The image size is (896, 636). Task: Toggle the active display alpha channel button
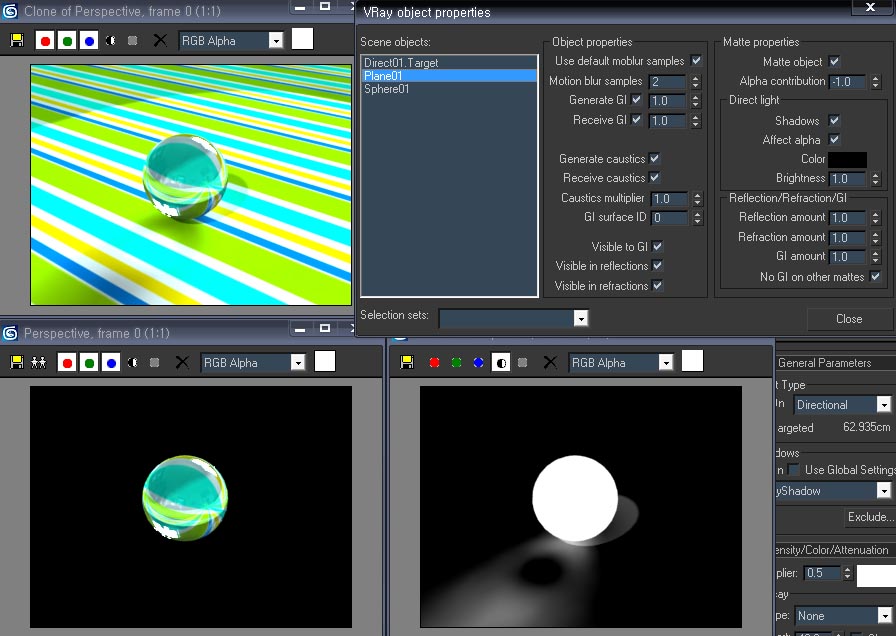(502, 363)
